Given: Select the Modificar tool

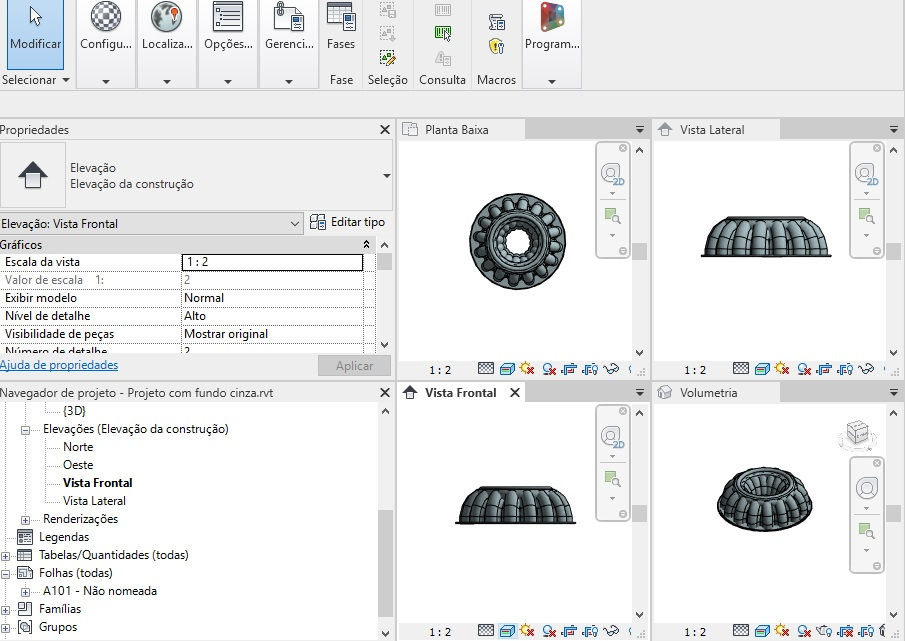Looking at the screenshot, I should (35, 35).
